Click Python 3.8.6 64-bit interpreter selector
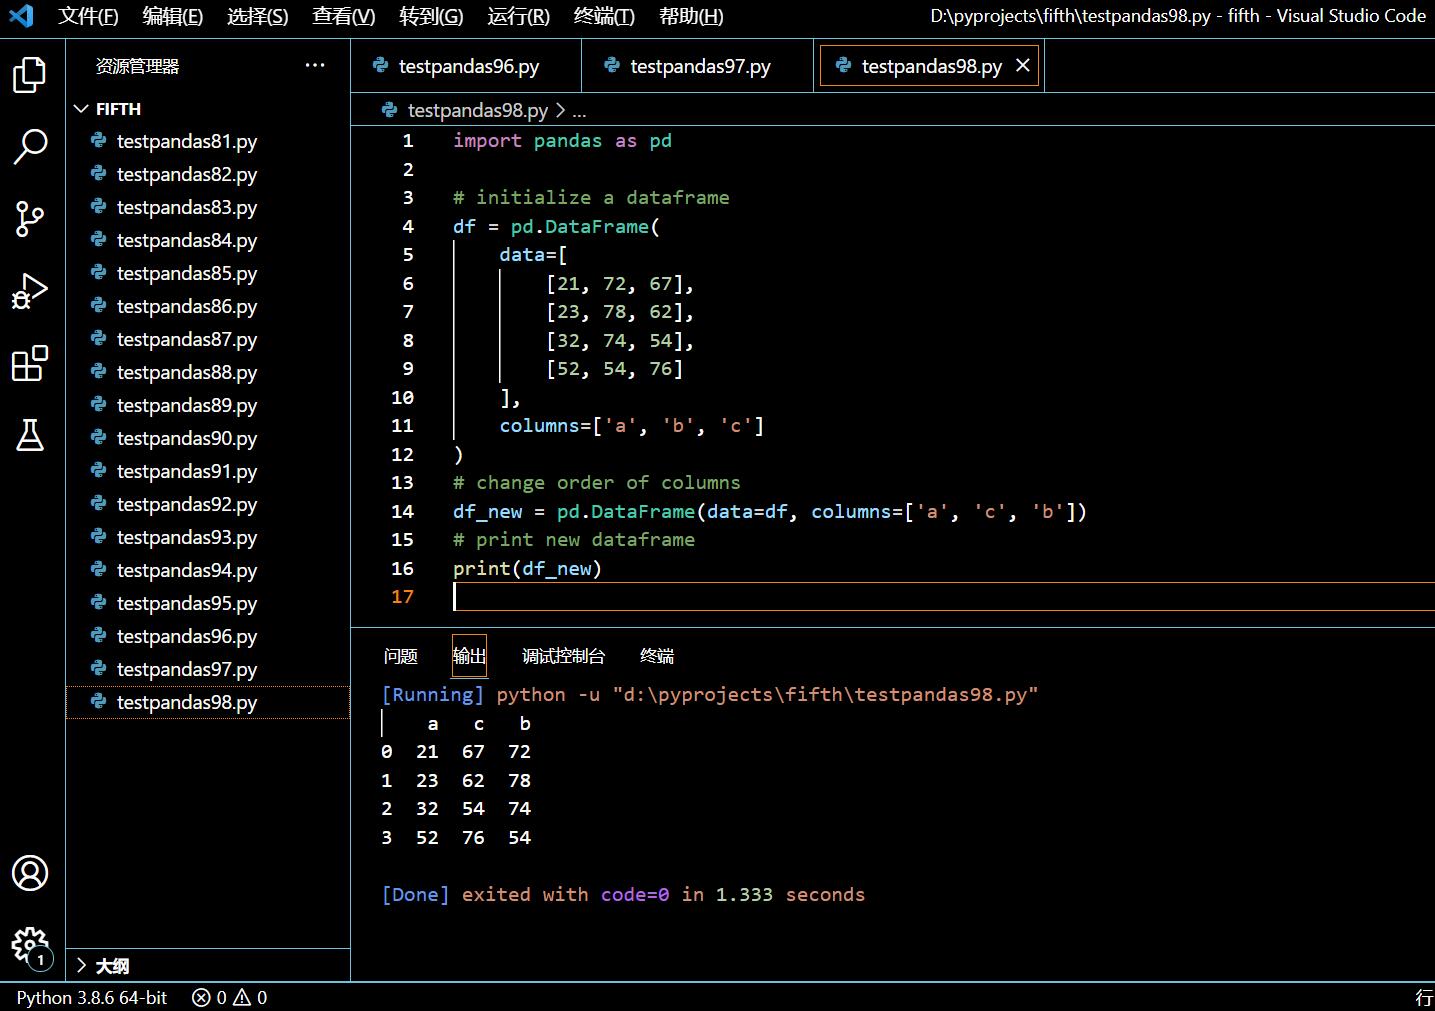1435x1011 pixels. [x=92, y=997]
